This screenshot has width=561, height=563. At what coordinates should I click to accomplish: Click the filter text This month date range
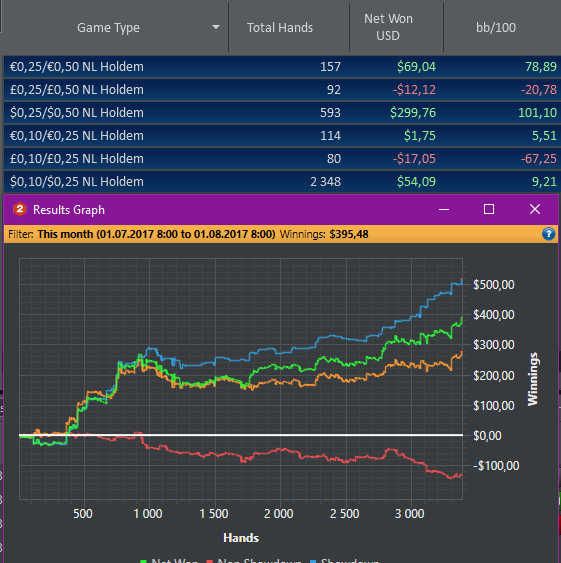156,234
